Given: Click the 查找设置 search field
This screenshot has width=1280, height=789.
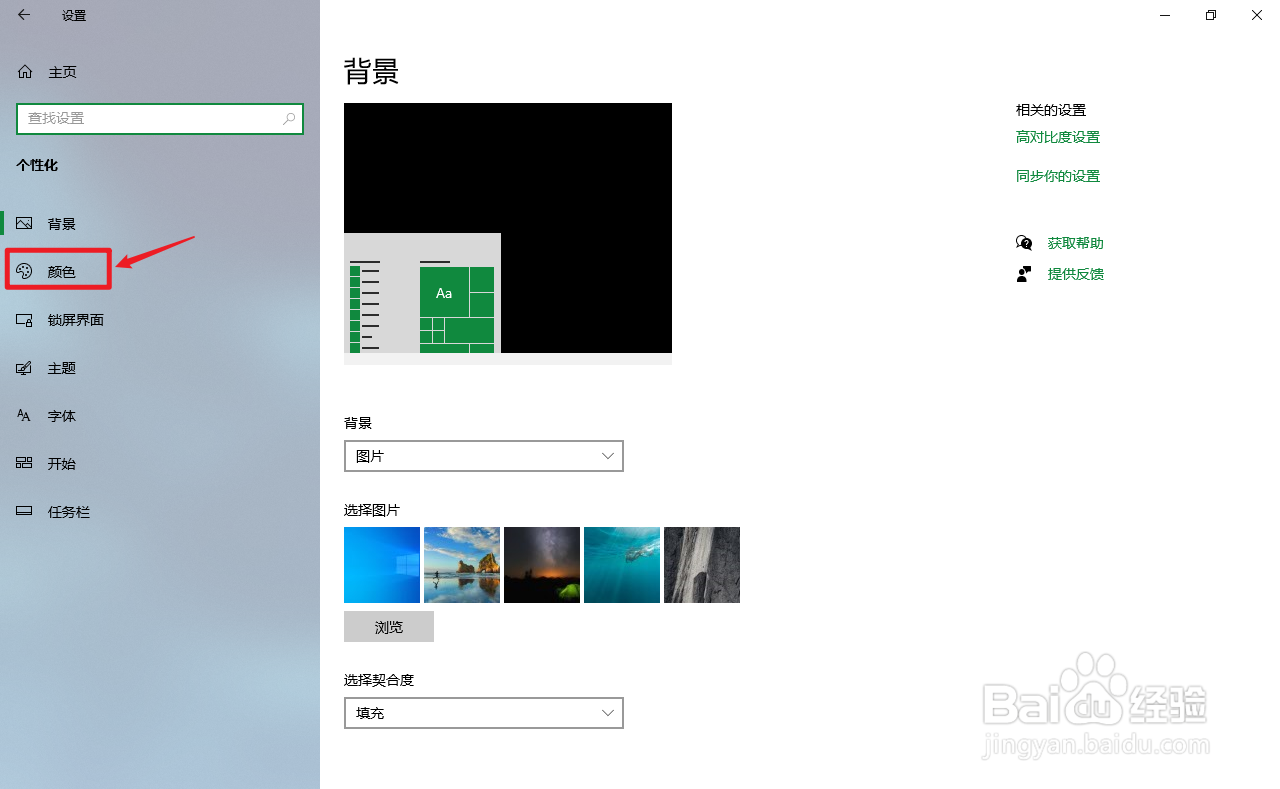Looking at the screenshot, I should tap(160, 118).
